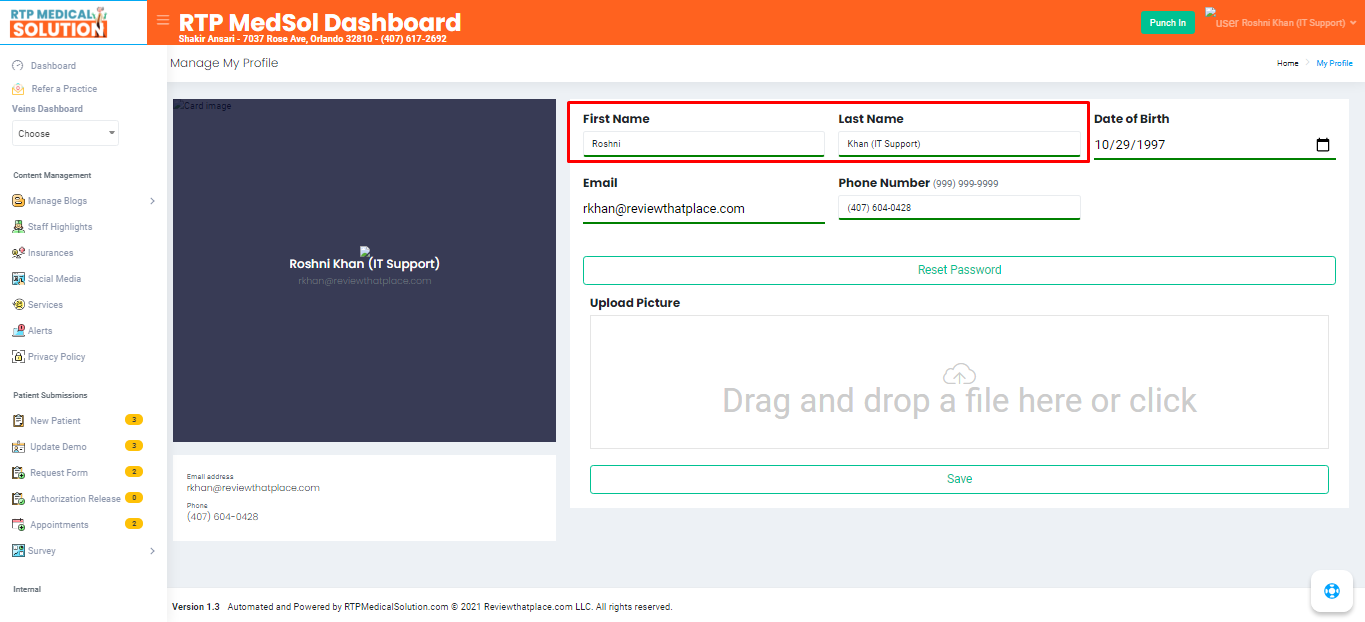
Task: Click the Manage Blogs icon
Action: click(18, 201)
